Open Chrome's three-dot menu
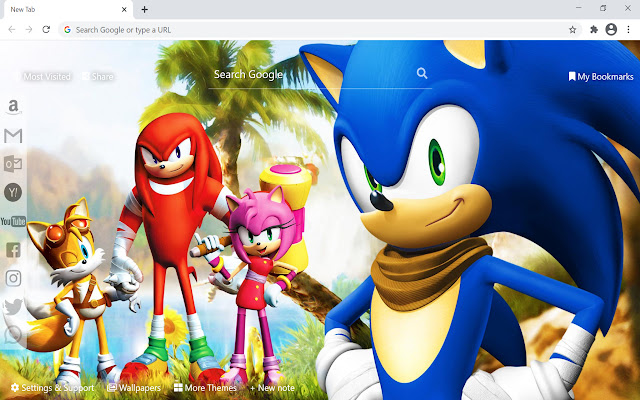Viewport: 640px width, 400px height. click(x=628, y=29)
